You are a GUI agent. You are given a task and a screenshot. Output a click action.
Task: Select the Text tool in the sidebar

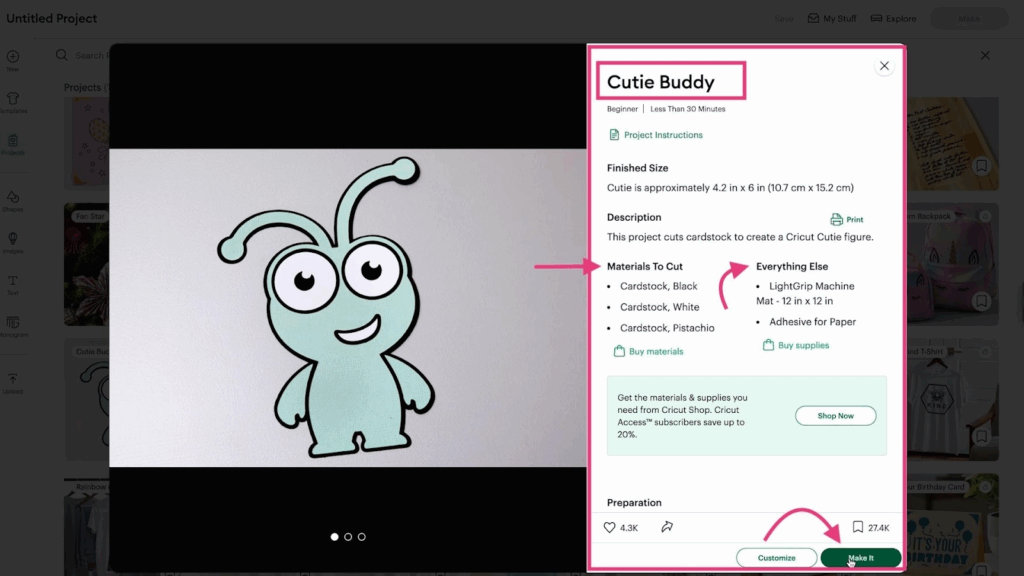(12, 285)
